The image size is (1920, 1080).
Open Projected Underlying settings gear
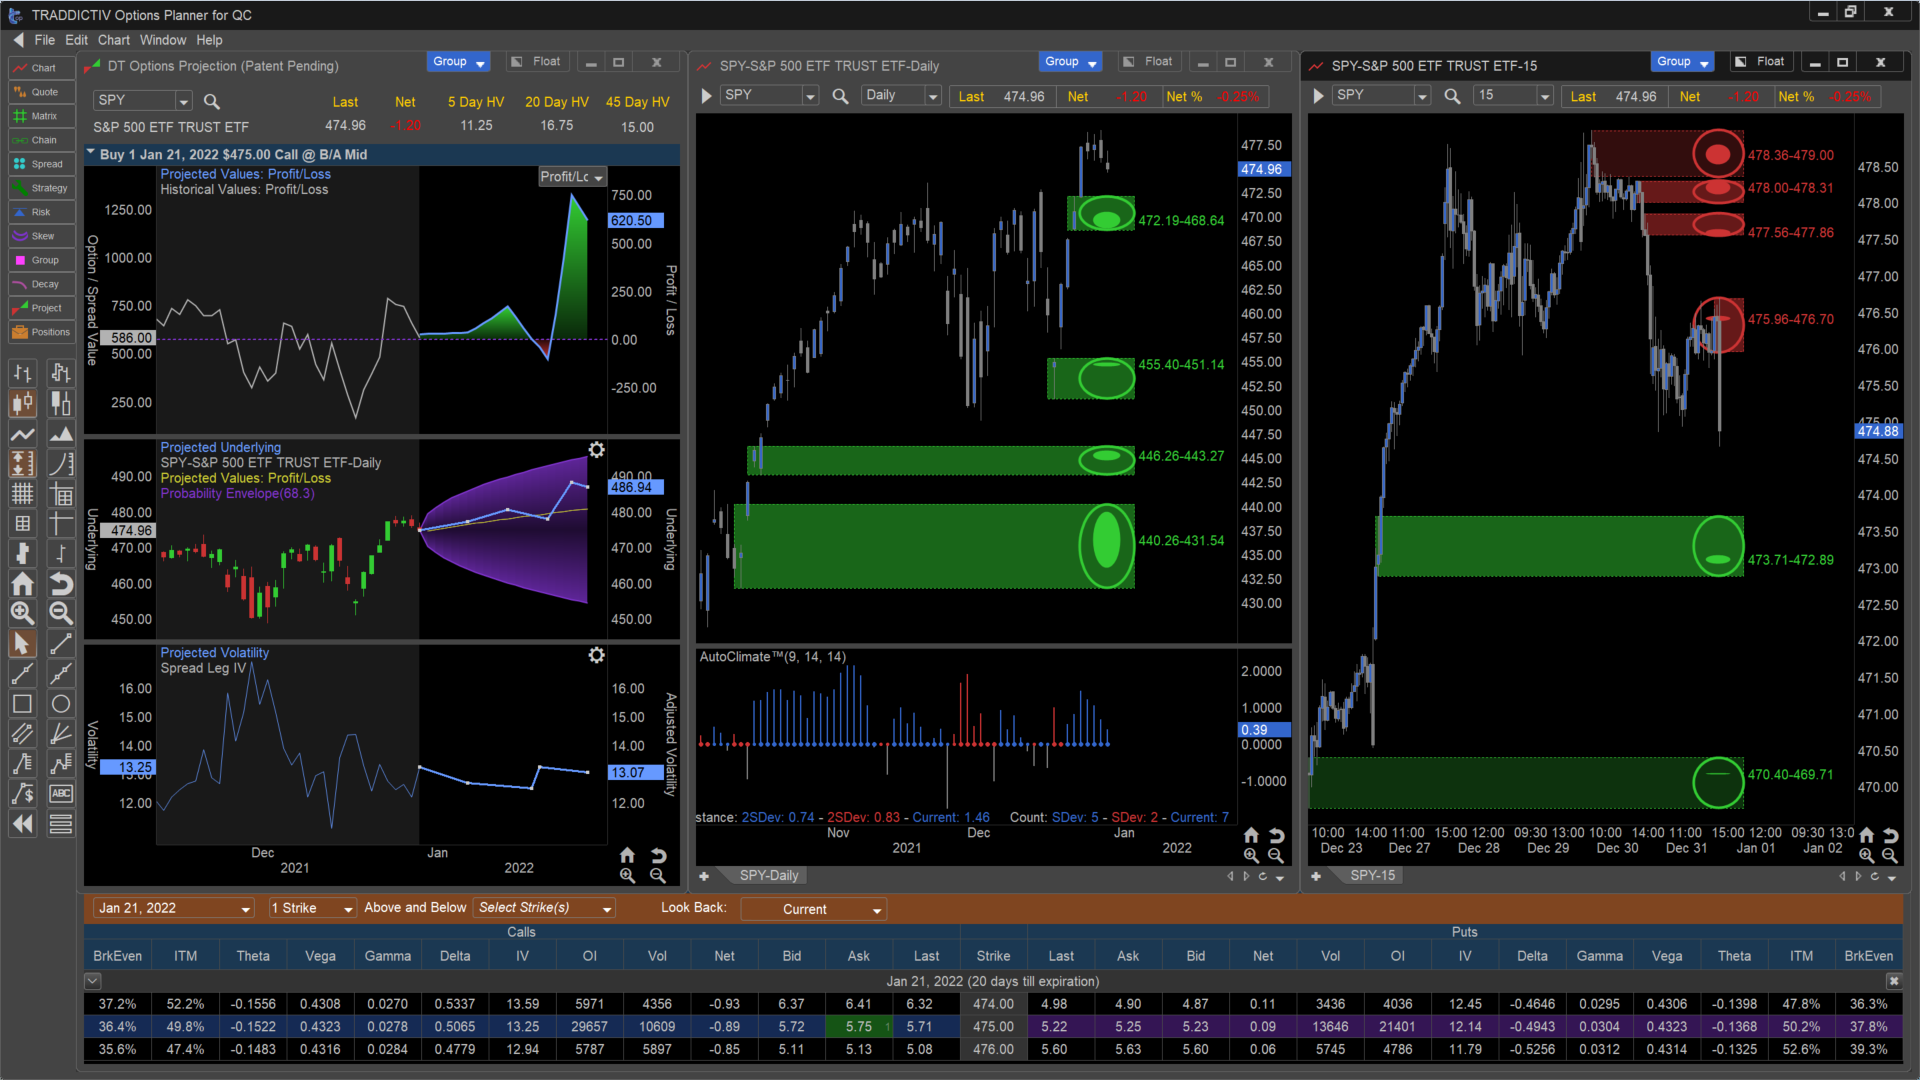pos(596,450)
